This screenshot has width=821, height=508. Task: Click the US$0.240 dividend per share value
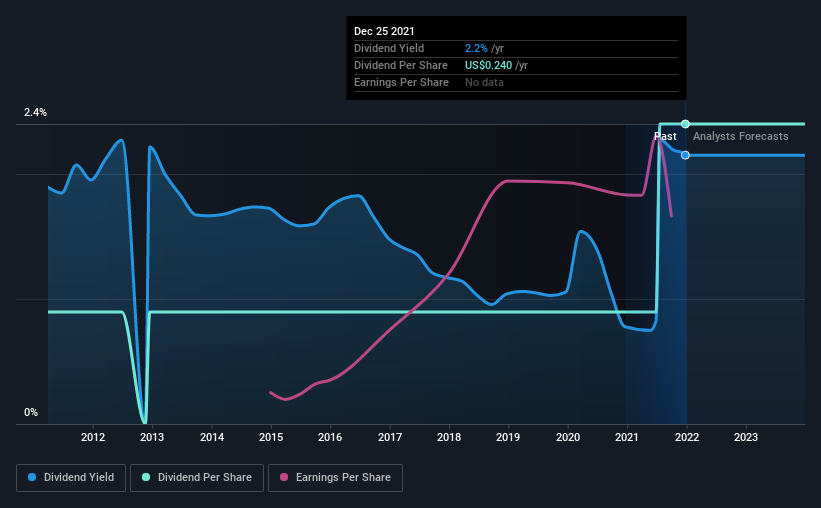click(x=489, y=65)
